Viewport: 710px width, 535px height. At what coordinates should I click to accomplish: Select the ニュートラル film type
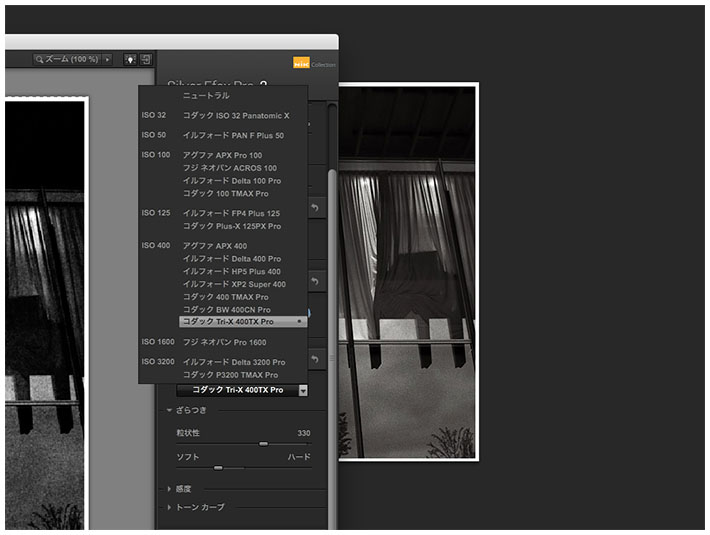pos(206,96)
